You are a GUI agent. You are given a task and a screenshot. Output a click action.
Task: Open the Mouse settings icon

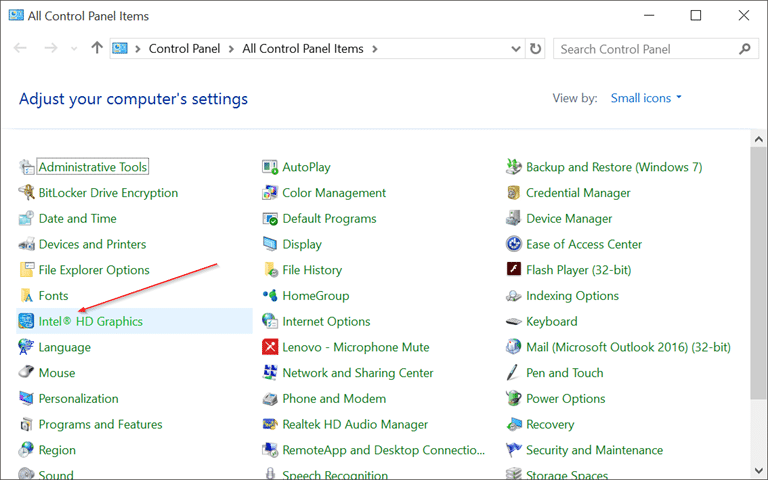(26, 373)
